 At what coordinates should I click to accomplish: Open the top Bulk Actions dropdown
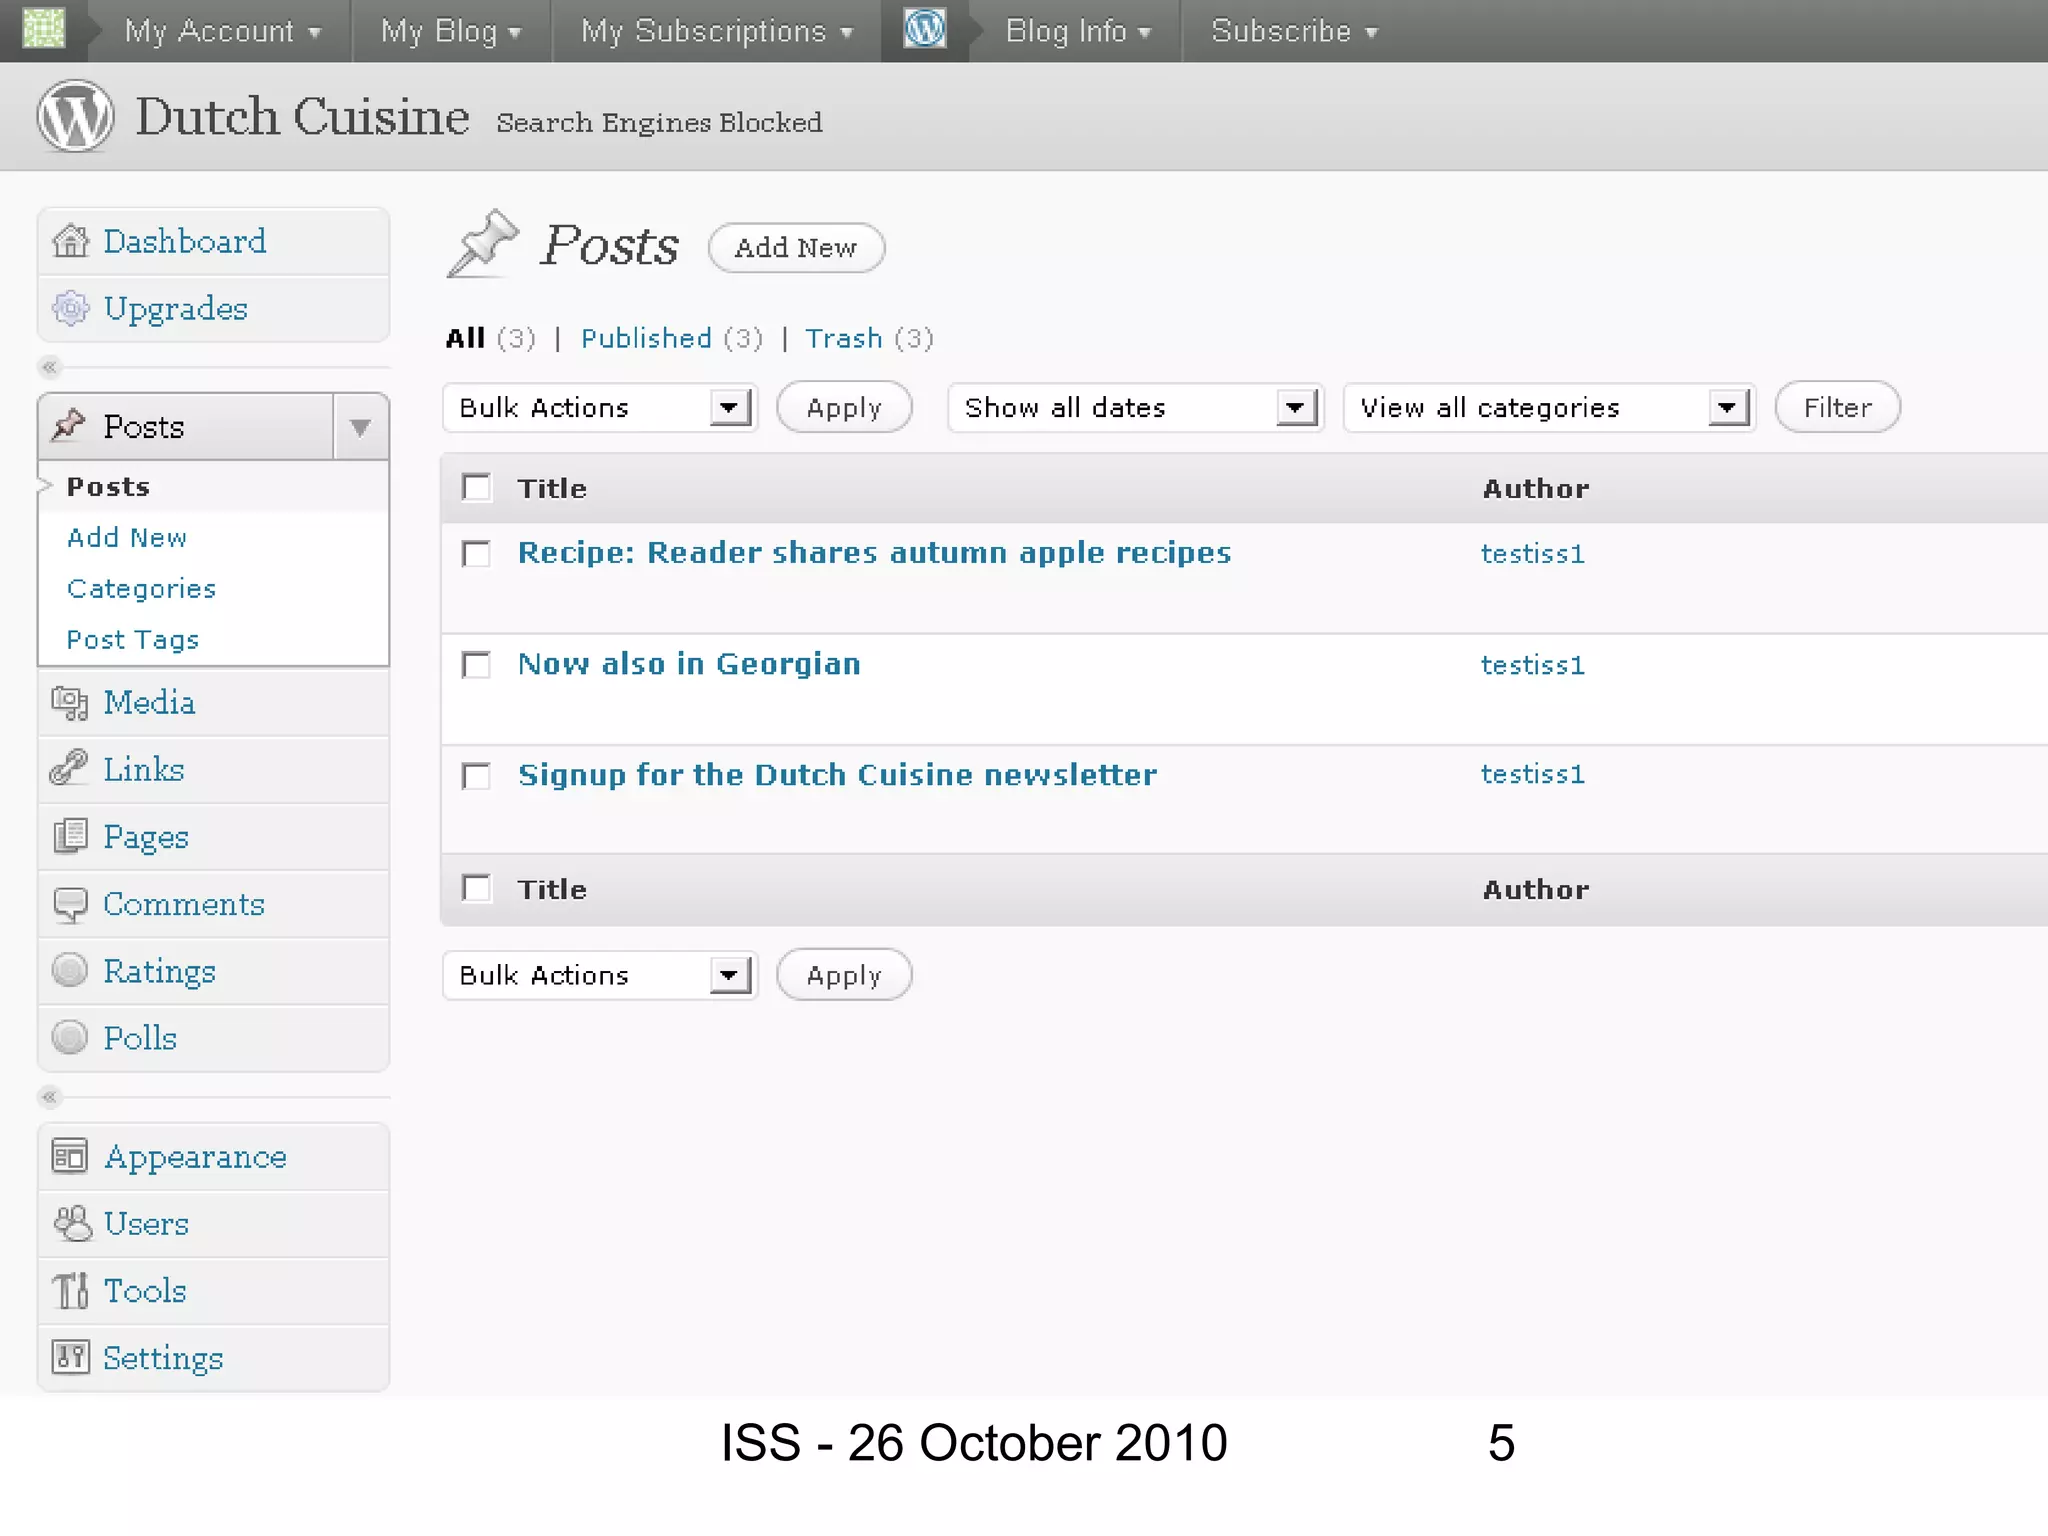coord(599,408)
